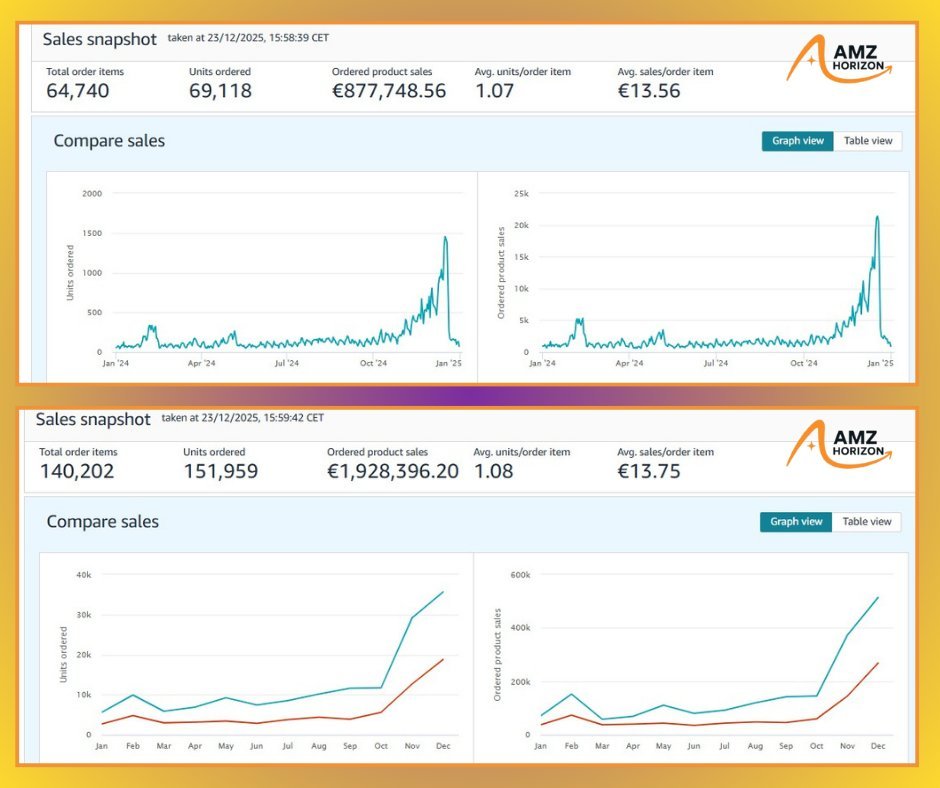Click the €13.56 avg sales value

649,91
